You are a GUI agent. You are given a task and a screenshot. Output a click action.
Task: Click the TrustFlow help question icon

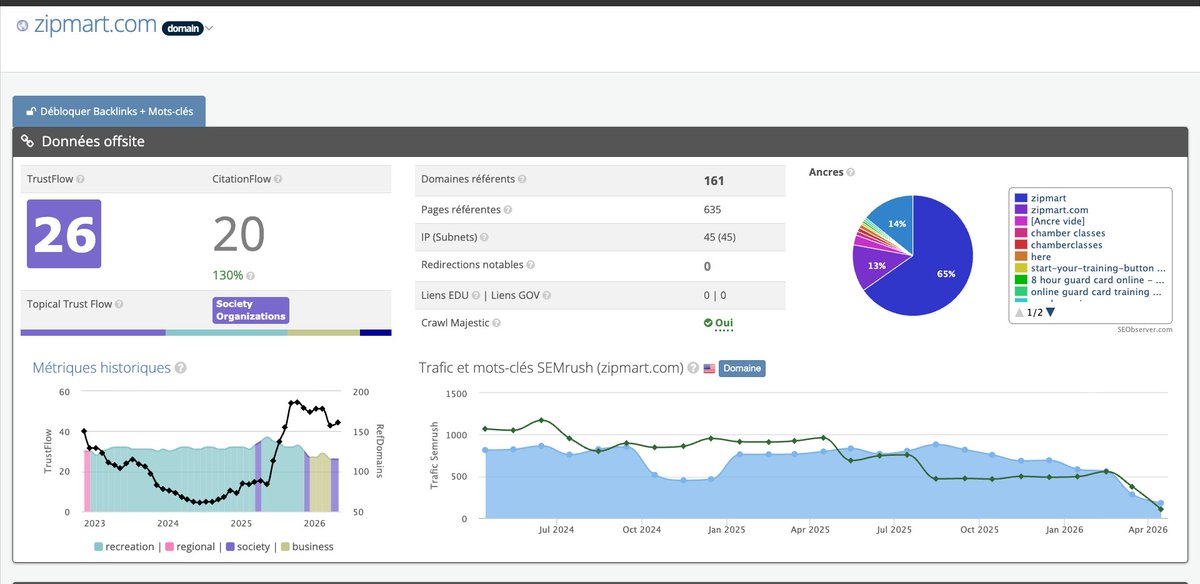[80, 180]
